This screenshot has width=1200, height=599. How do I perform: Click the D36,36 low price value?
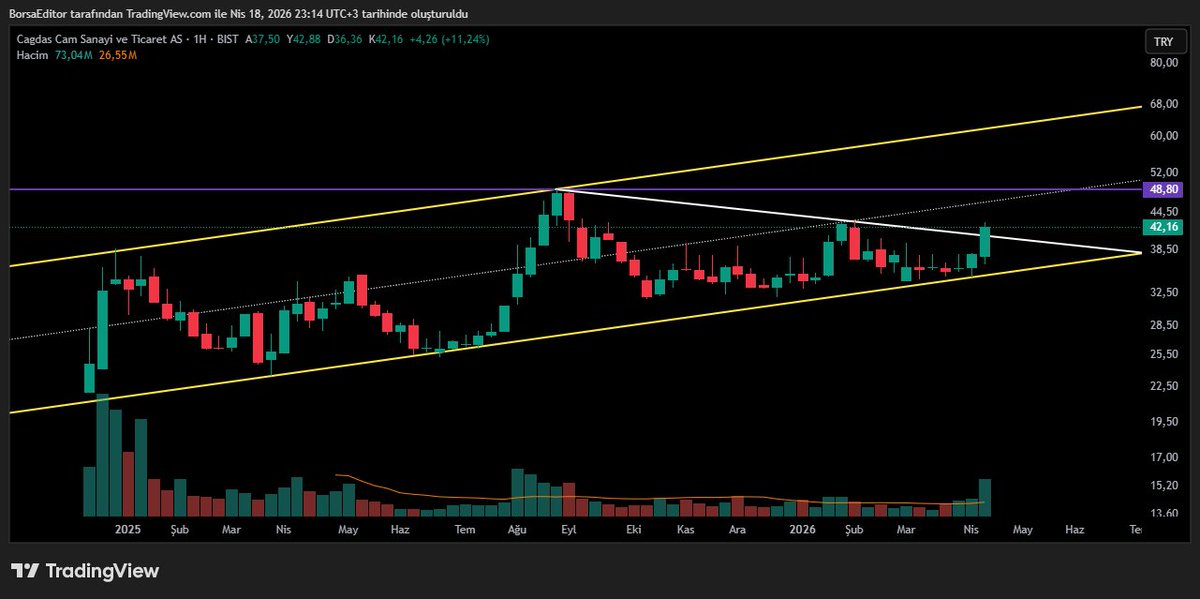pyautogui.click(x=347, y=39)
